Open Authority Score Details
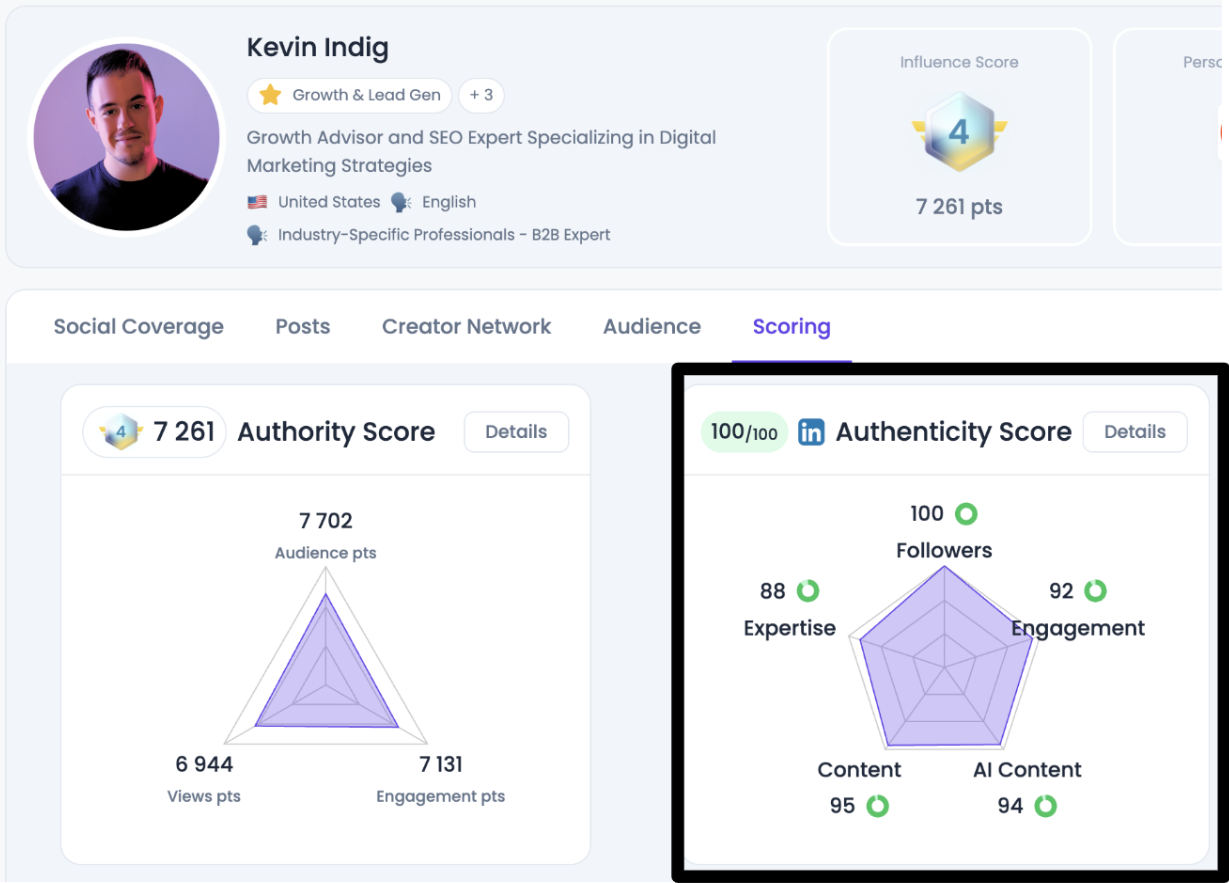The height and width of the screenshot is (883, 1229). [x=516, y=432]
